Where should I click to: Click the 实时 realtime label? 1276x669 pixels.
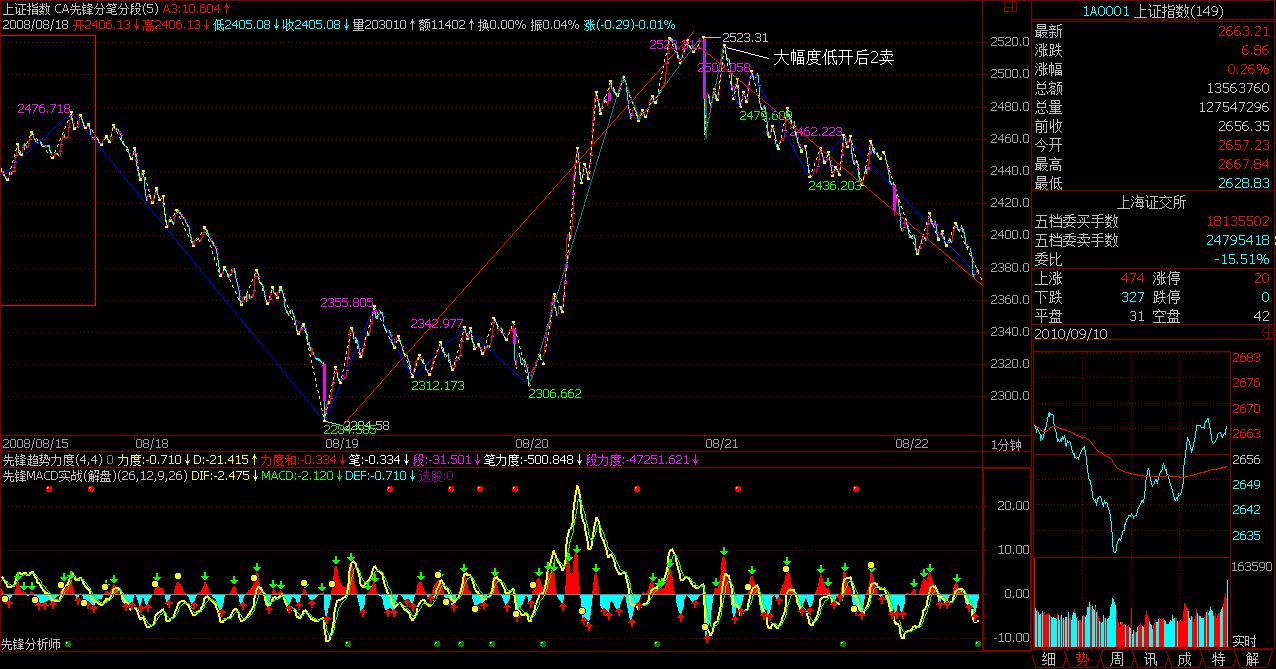1243,640
